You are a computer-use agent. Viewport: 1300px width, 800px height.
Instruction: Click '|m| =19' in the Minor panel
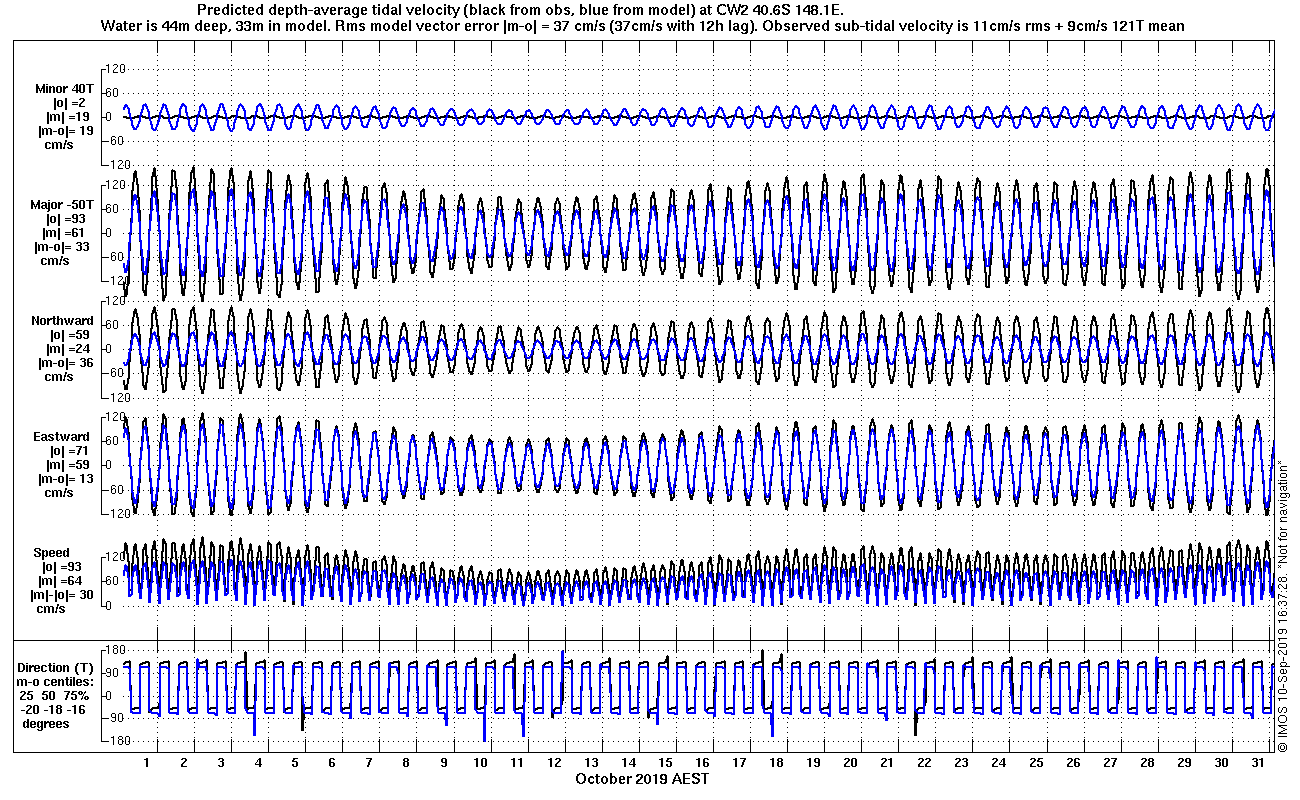pos(70,117)
